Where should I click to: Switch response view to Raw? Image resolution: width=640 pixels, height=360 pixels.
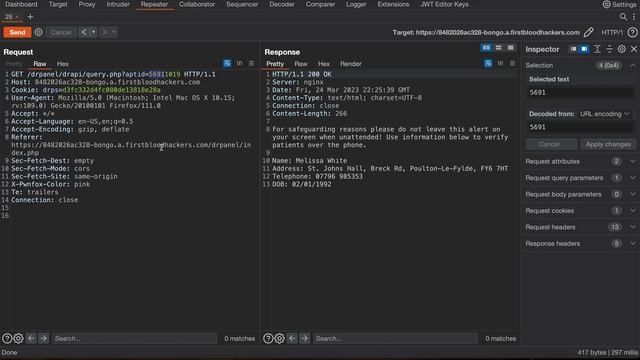point(301,64)
